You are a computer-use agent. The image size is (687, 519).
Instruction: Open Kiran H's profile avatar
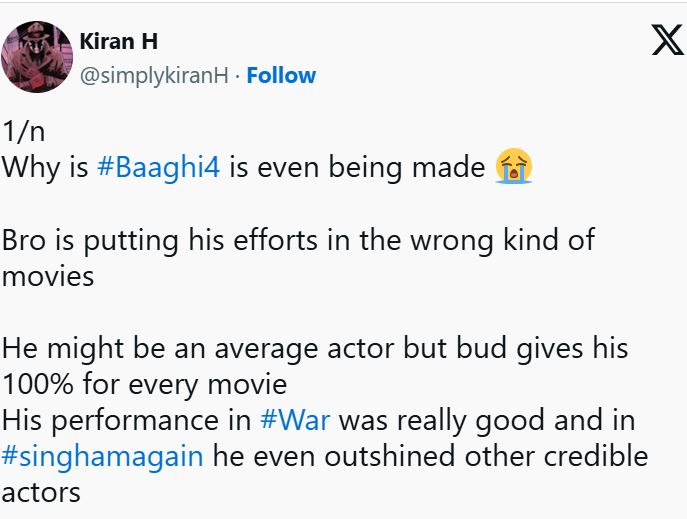click(x=38, y=58)
